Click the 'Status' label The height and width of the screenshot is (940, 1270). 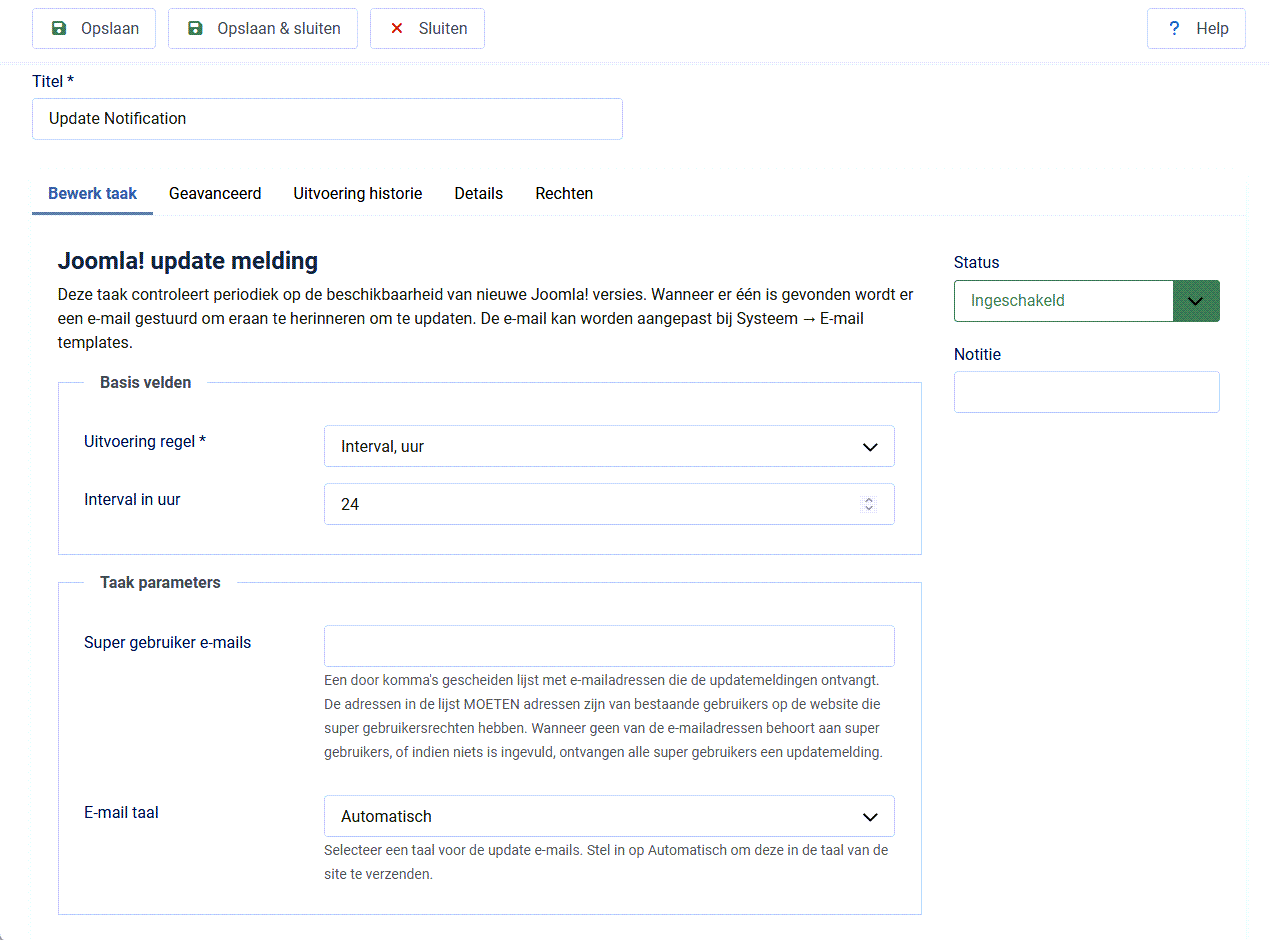click(x=976, y=262)
